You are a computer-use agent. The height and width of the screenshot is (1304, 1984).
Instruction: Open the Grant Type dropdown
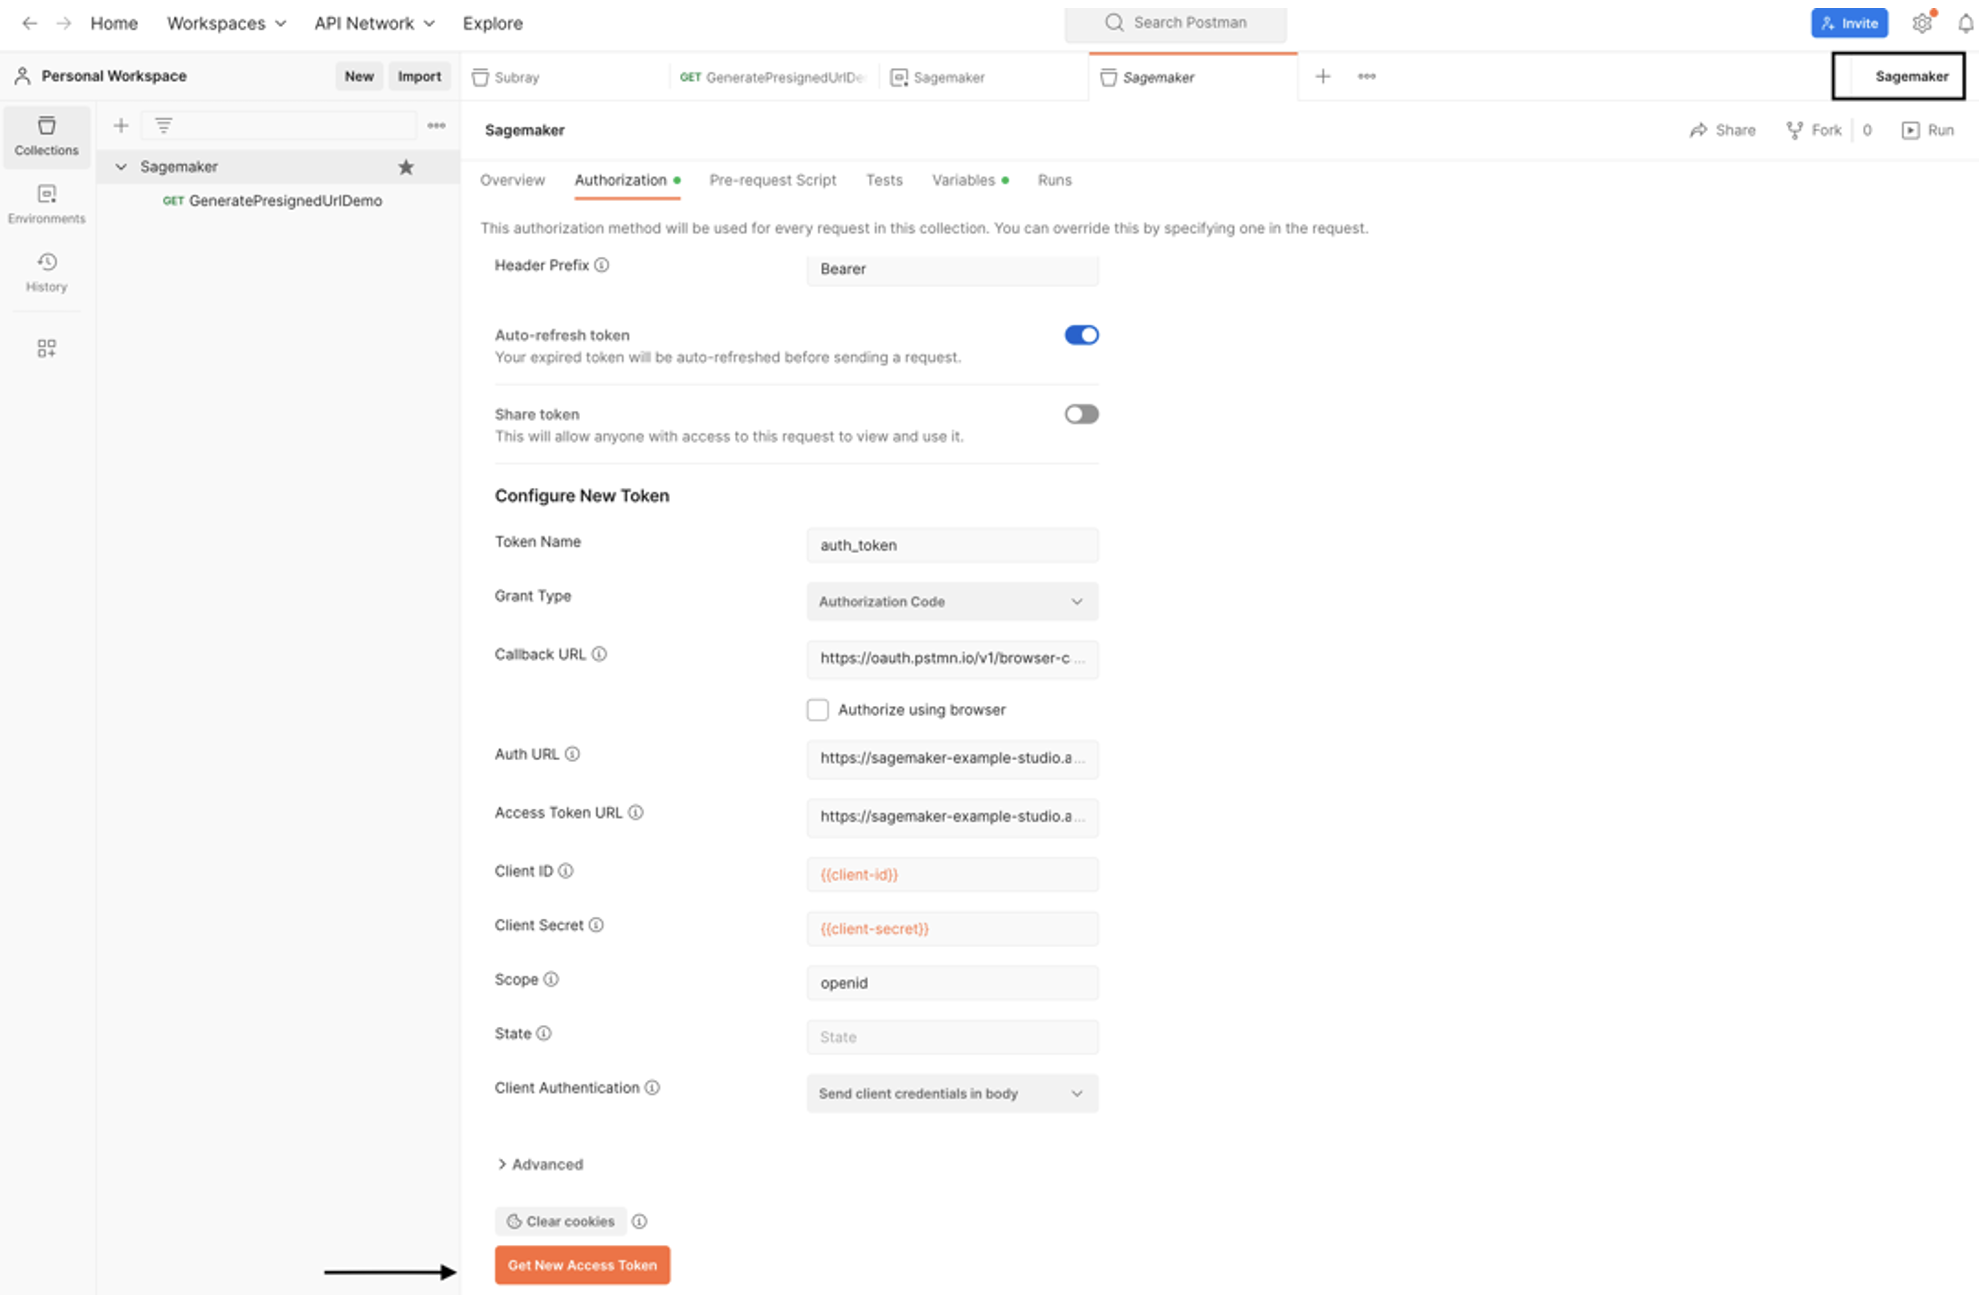[951, 602]
